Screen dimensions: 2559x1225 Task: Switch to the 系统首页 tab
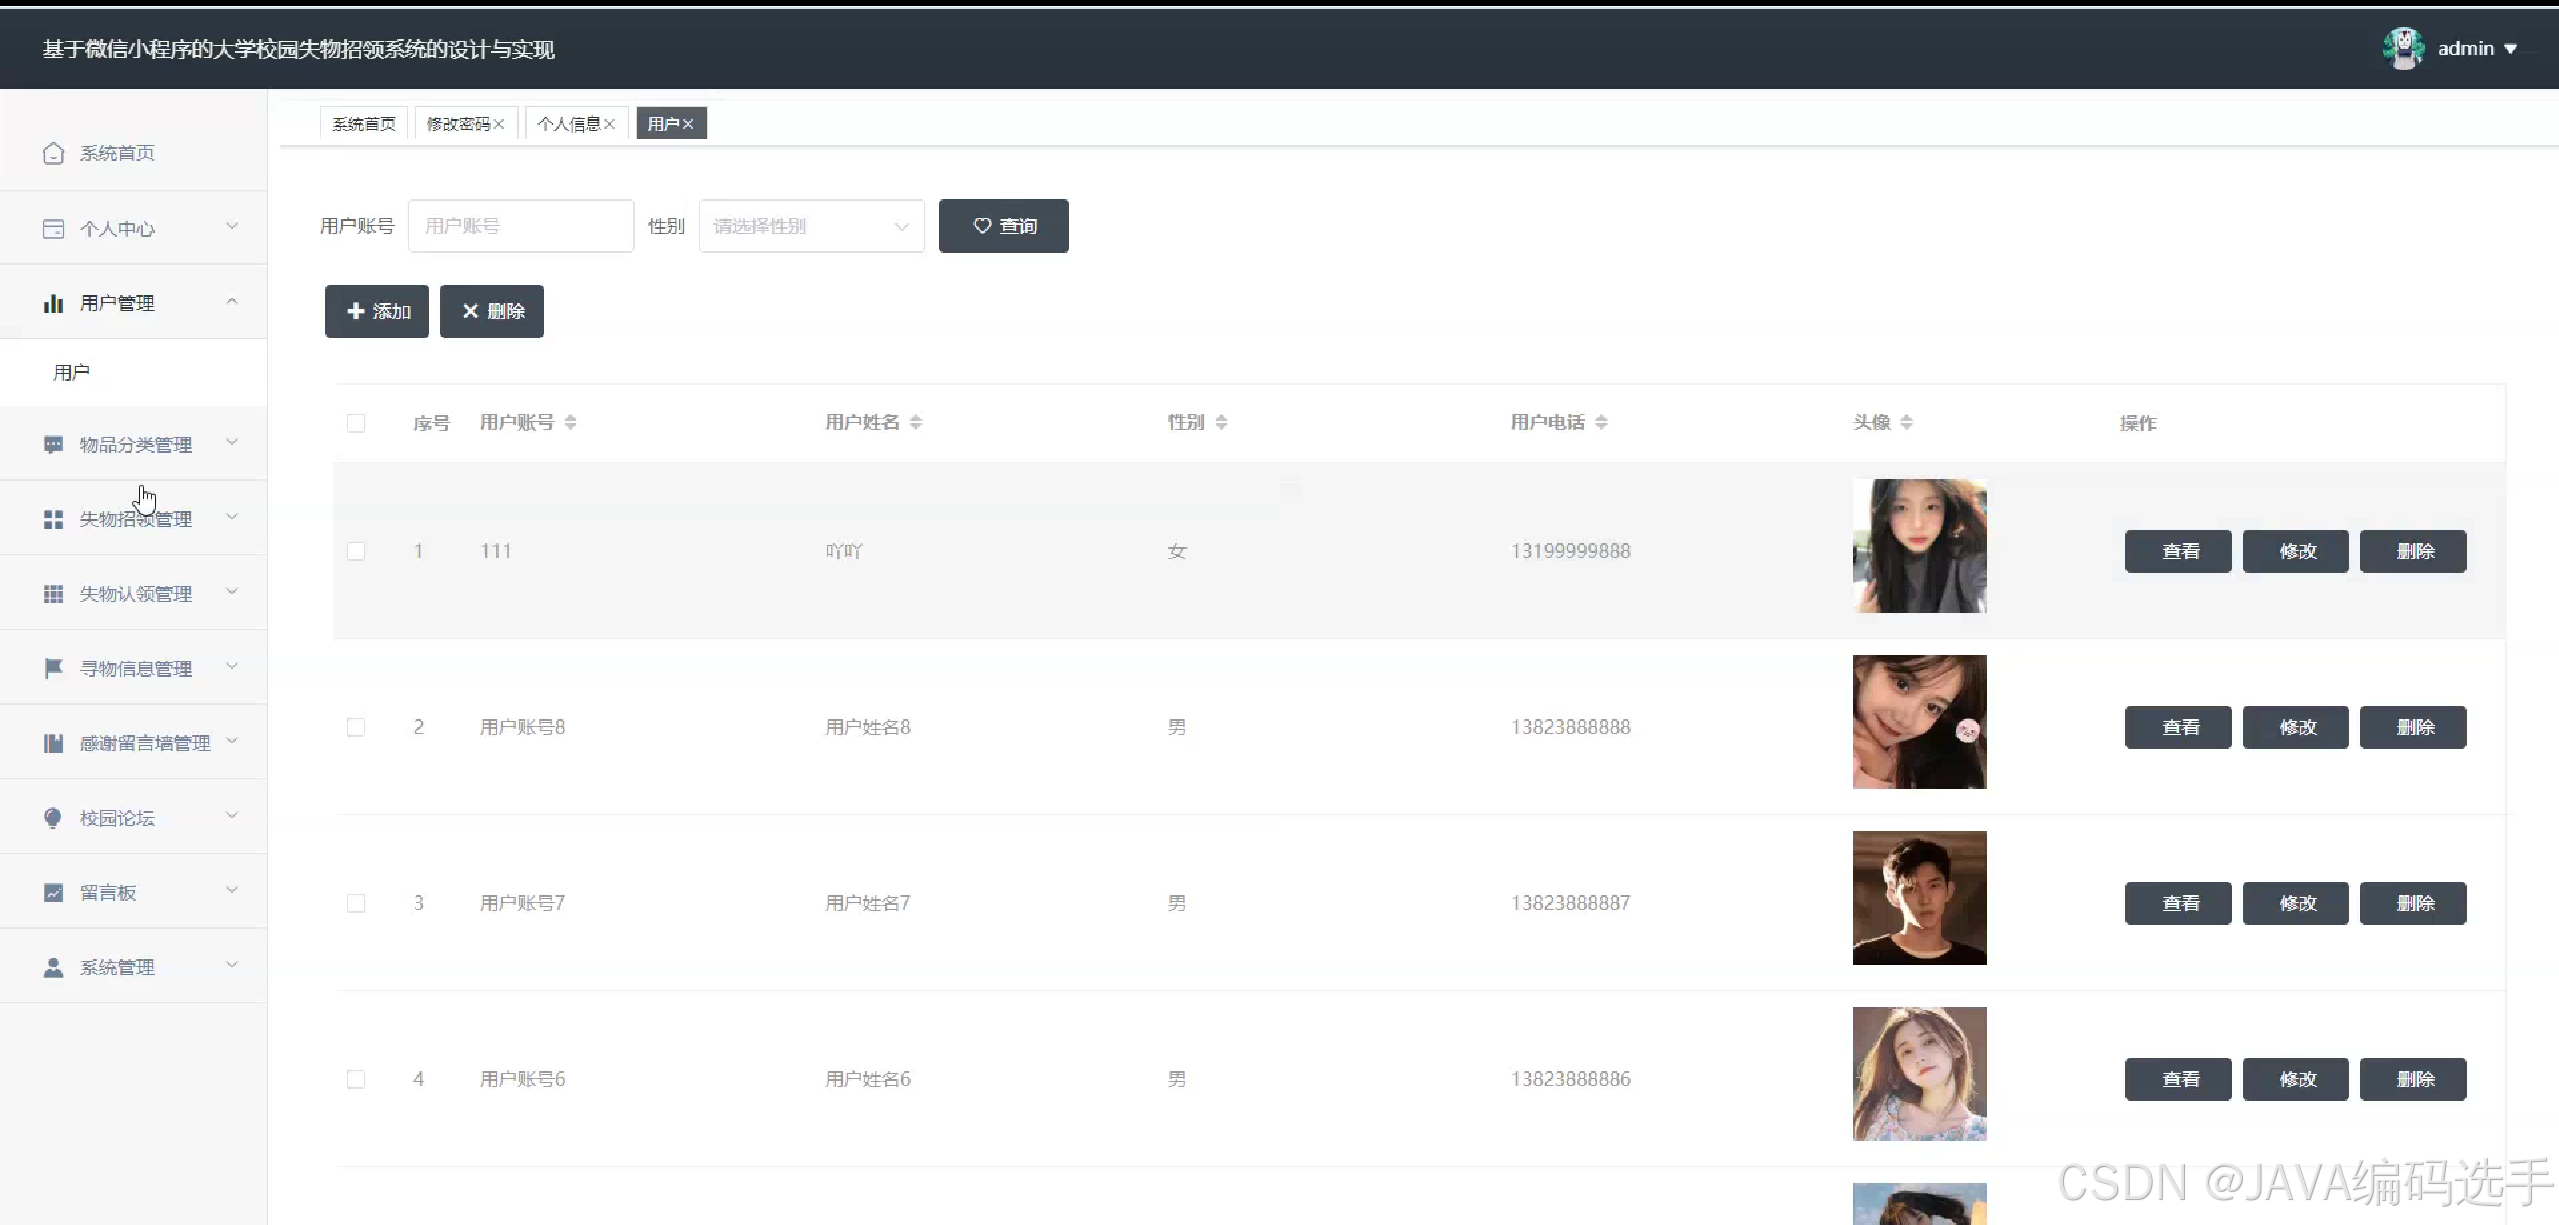point(364,124)
